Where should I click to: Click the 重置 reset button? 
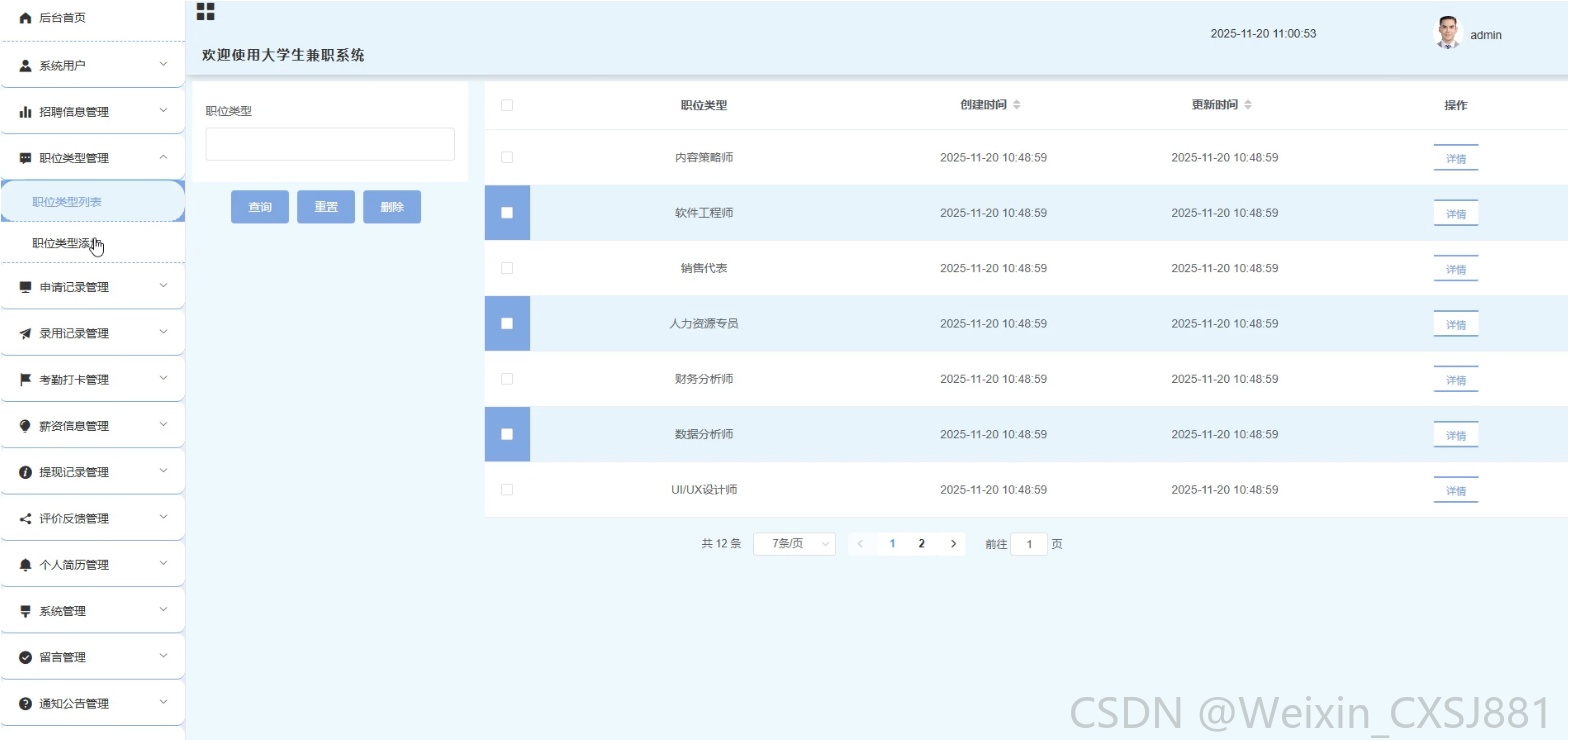click(x=326, y=207)
